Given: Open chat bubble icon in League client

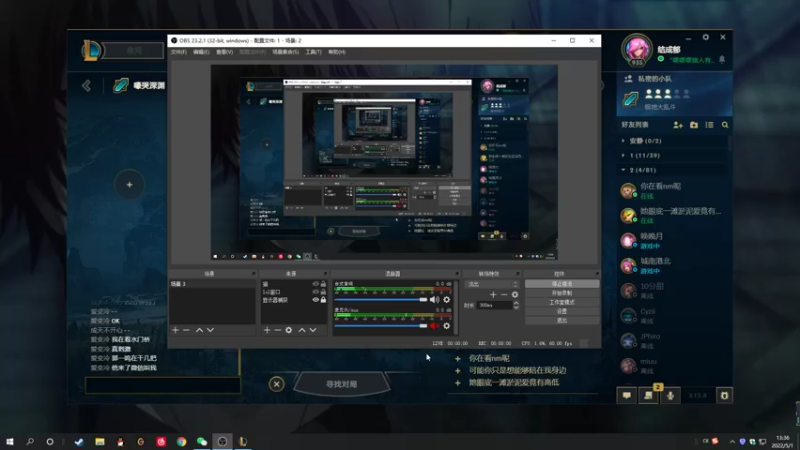Looking at the screenshot, I should (x=627, y=395).
